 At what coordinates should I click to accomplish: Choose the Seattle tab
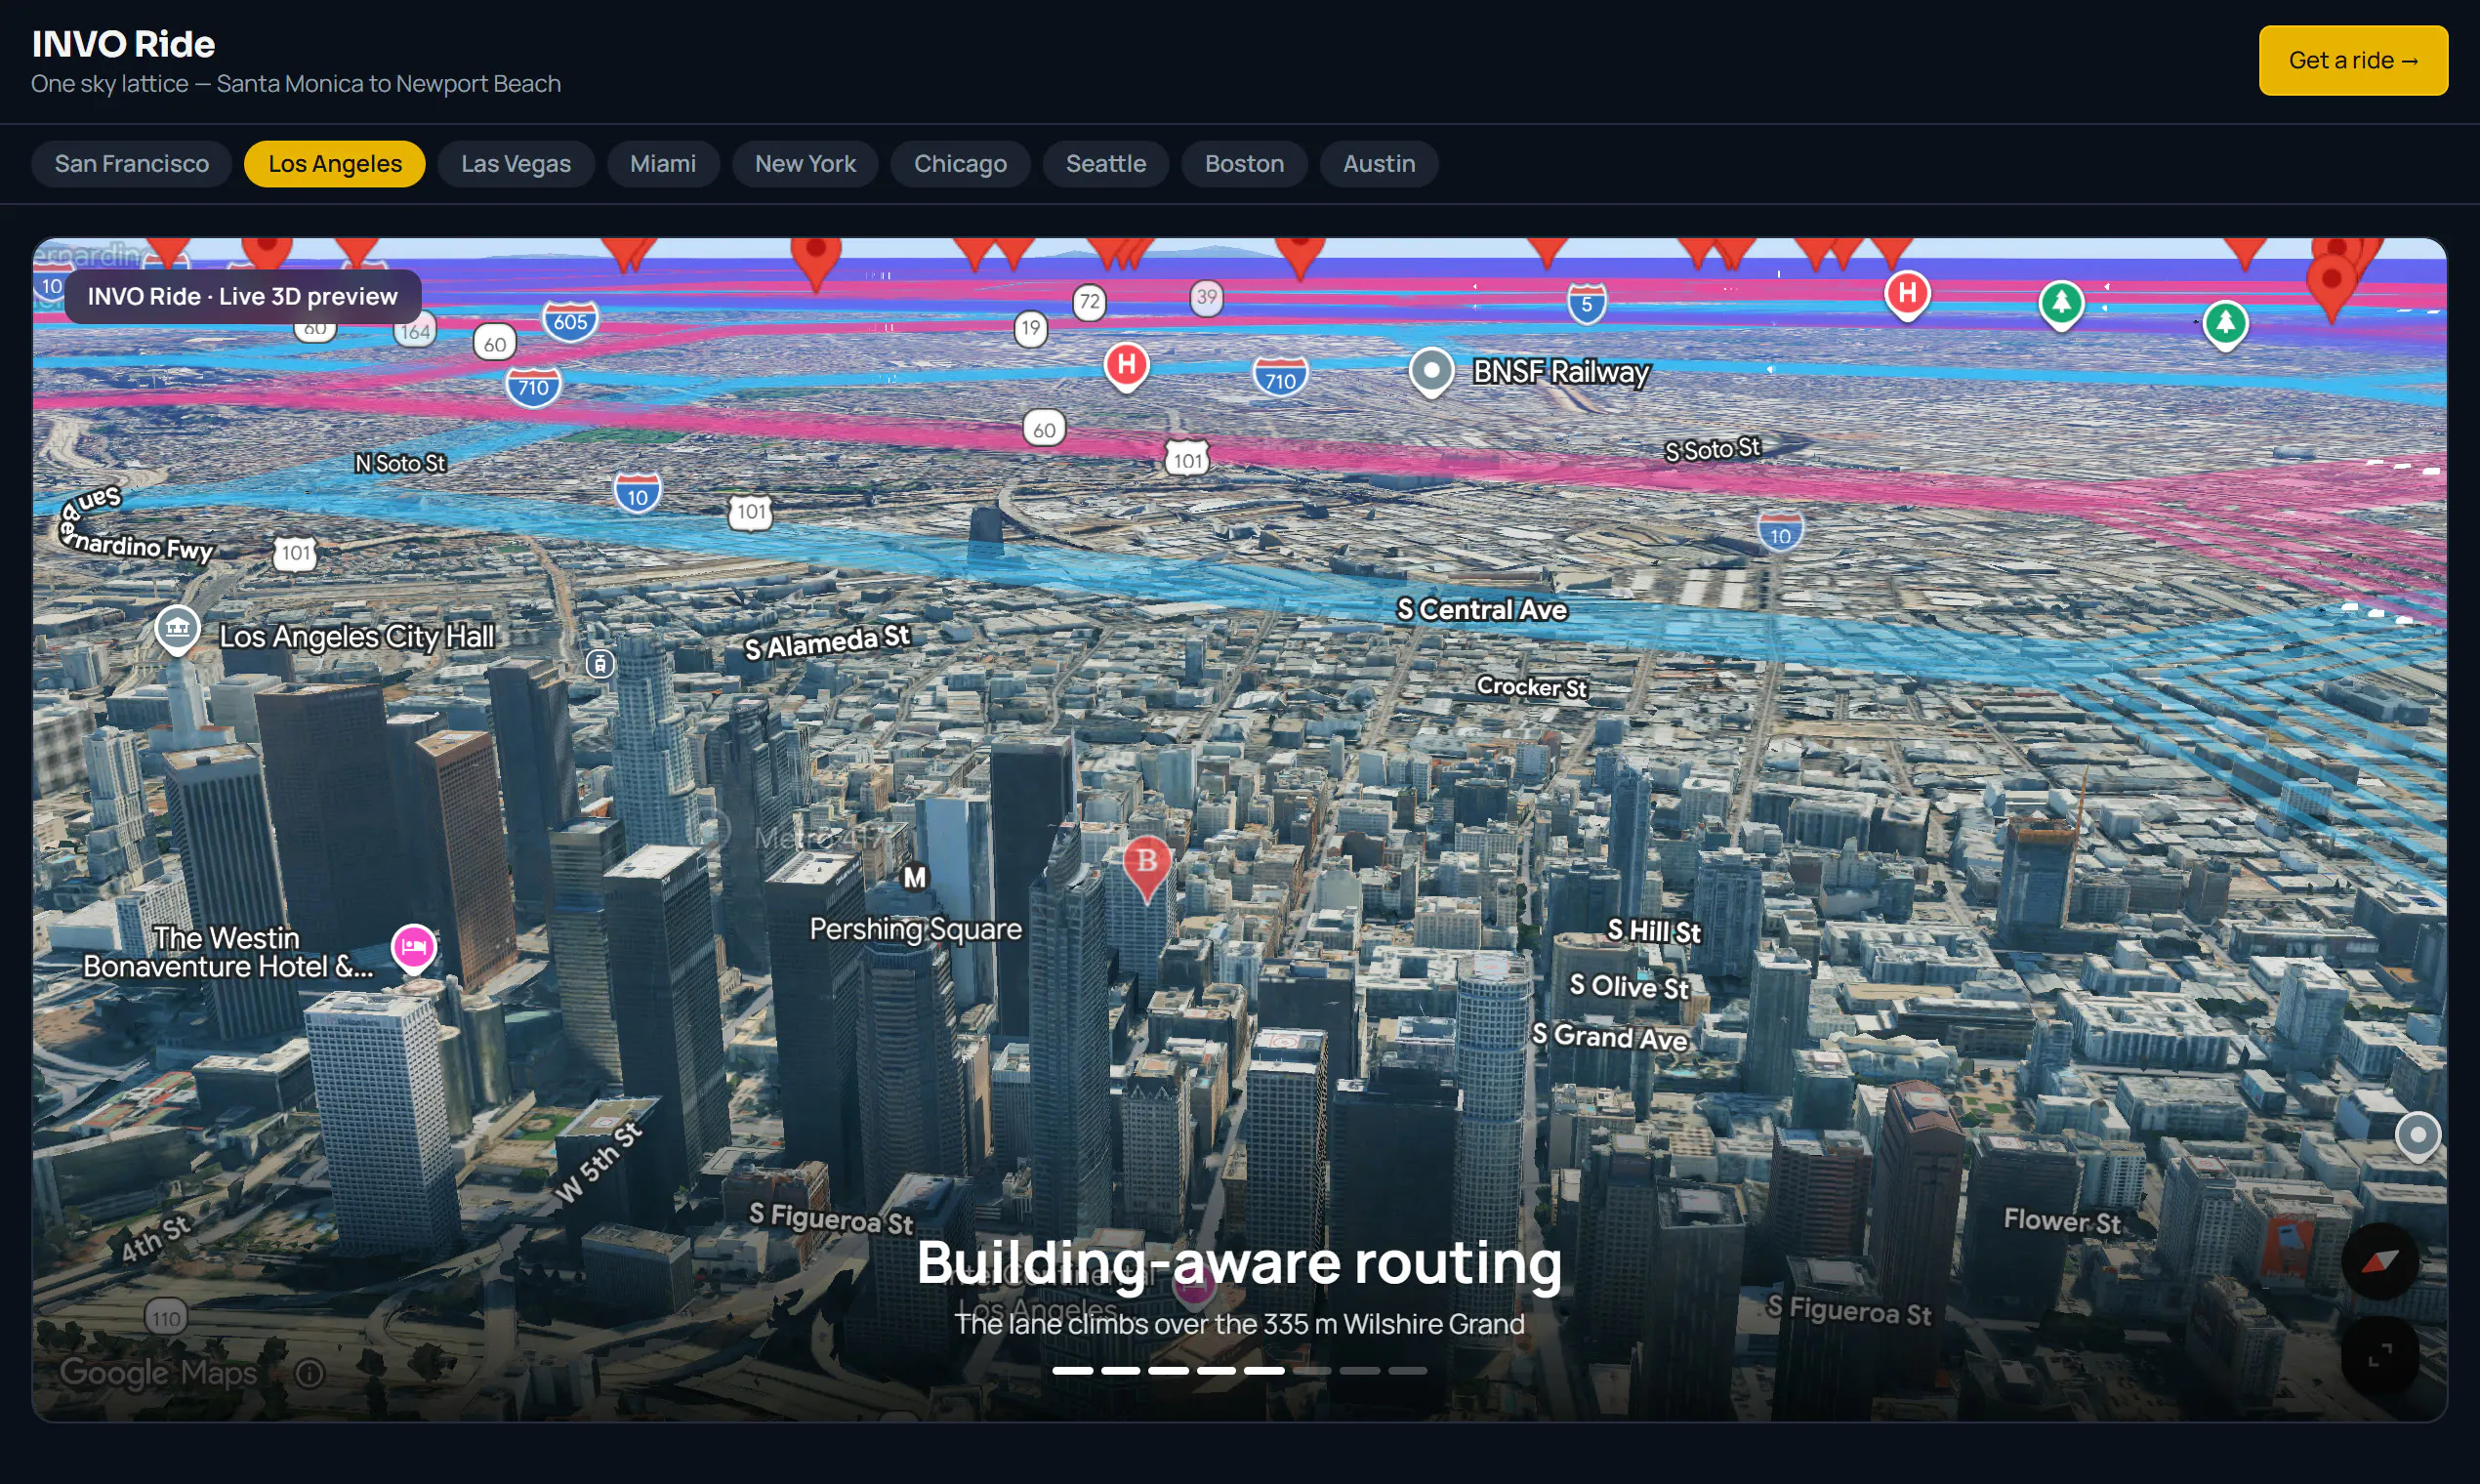1105,163
